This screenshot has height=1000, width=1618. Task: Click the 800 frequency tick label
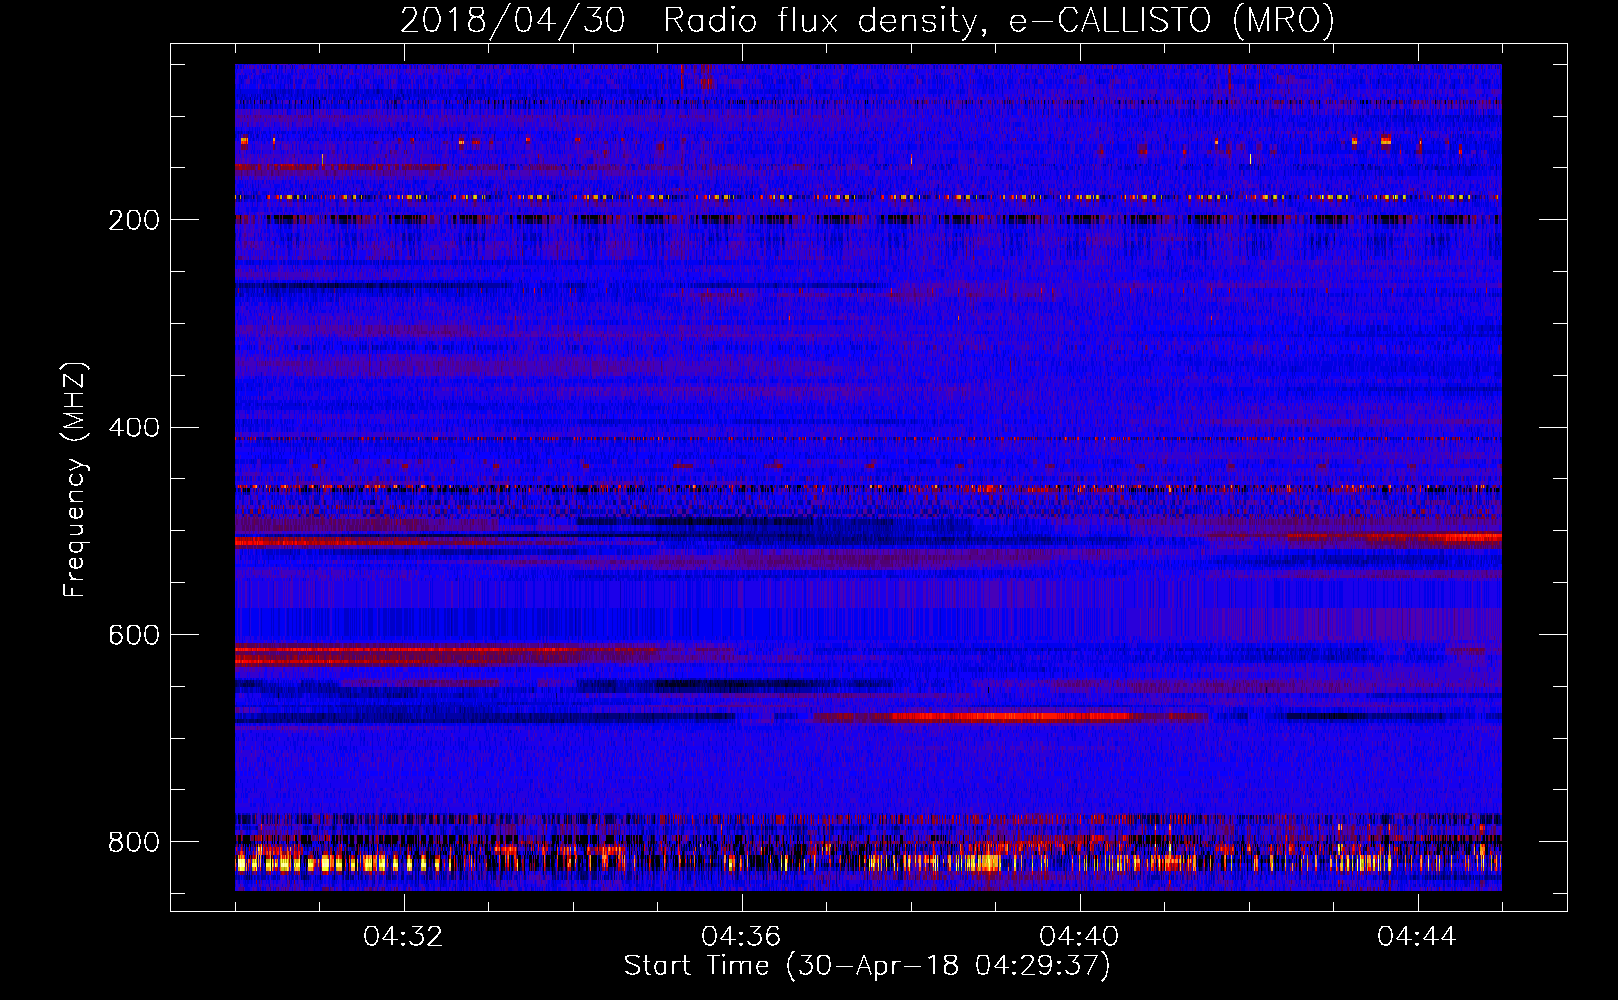(x=134, y=842)
